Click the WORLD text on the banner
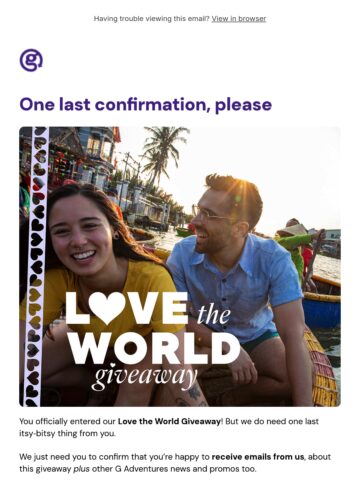The image size is (360, 480). pyautogui.click(x=154, y=348)
